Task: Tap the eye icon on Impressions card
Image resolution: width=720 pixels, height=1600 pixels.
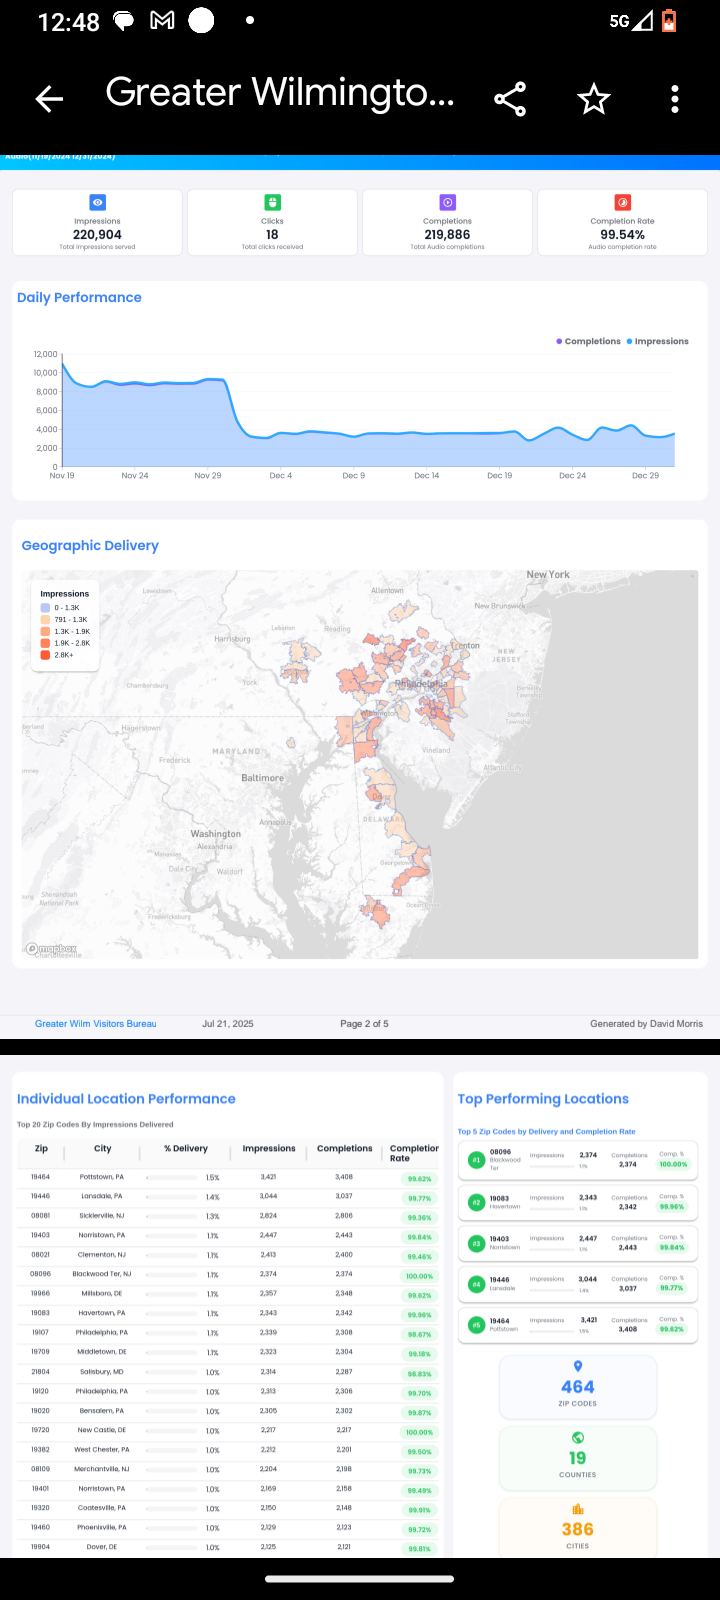Action: click(97, 202)
